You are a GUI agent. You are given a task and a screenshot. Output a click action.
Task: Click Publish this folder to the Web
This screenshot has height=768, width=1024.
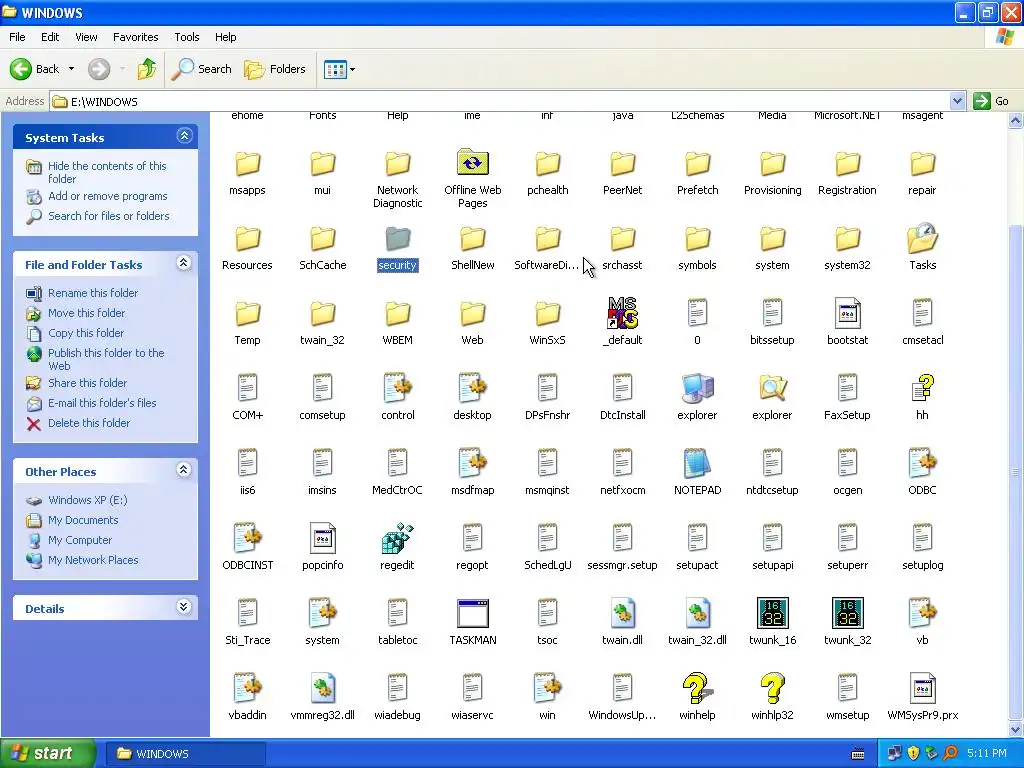(x=106, y=359)
